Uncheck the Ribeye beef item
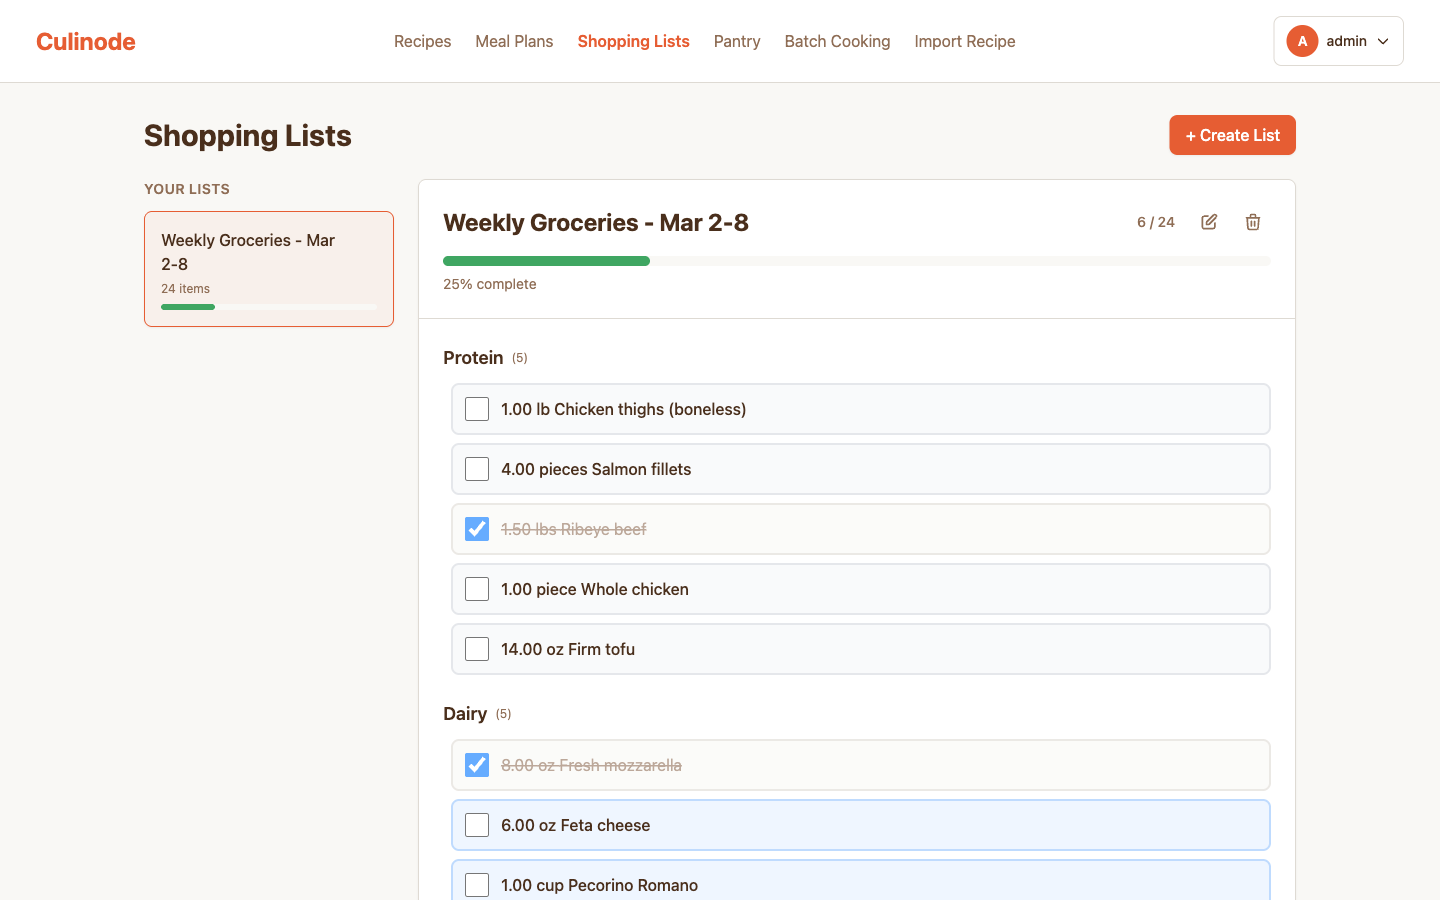The image size is (1440, 900). pyautogui.click(x=476, y=529)
